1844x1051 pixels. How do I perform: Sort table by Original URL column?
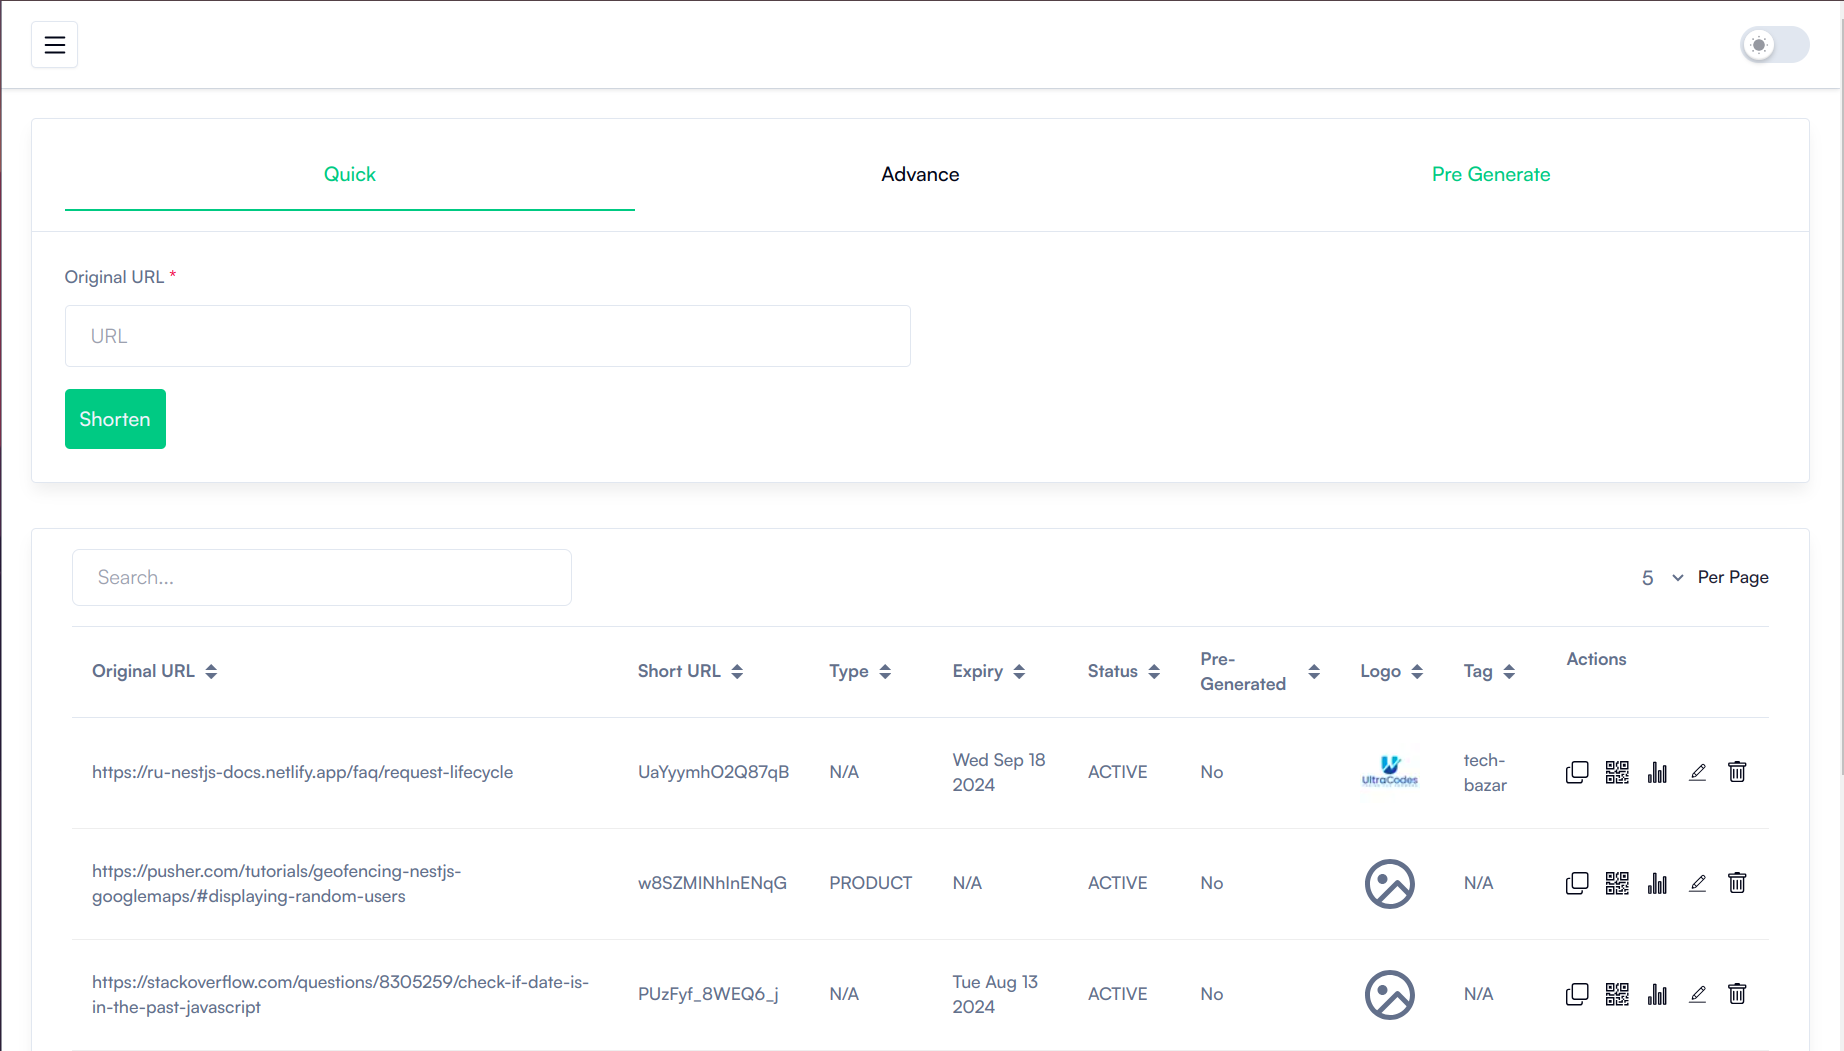(x=211, y=672)
